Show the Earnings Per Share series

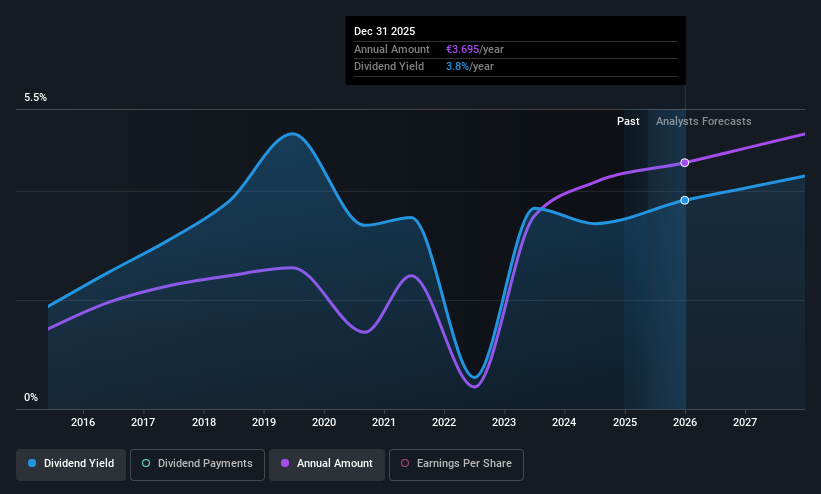[456, 464]
